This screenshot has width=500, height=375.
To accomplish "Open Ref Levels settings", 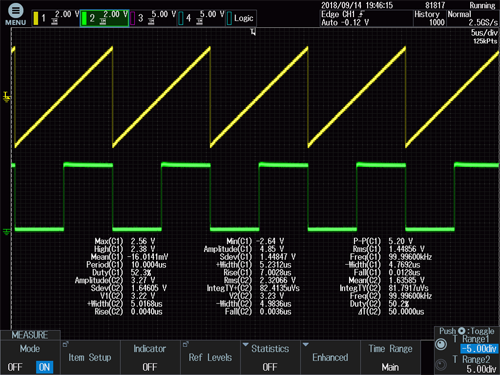I will click(210, 357).
